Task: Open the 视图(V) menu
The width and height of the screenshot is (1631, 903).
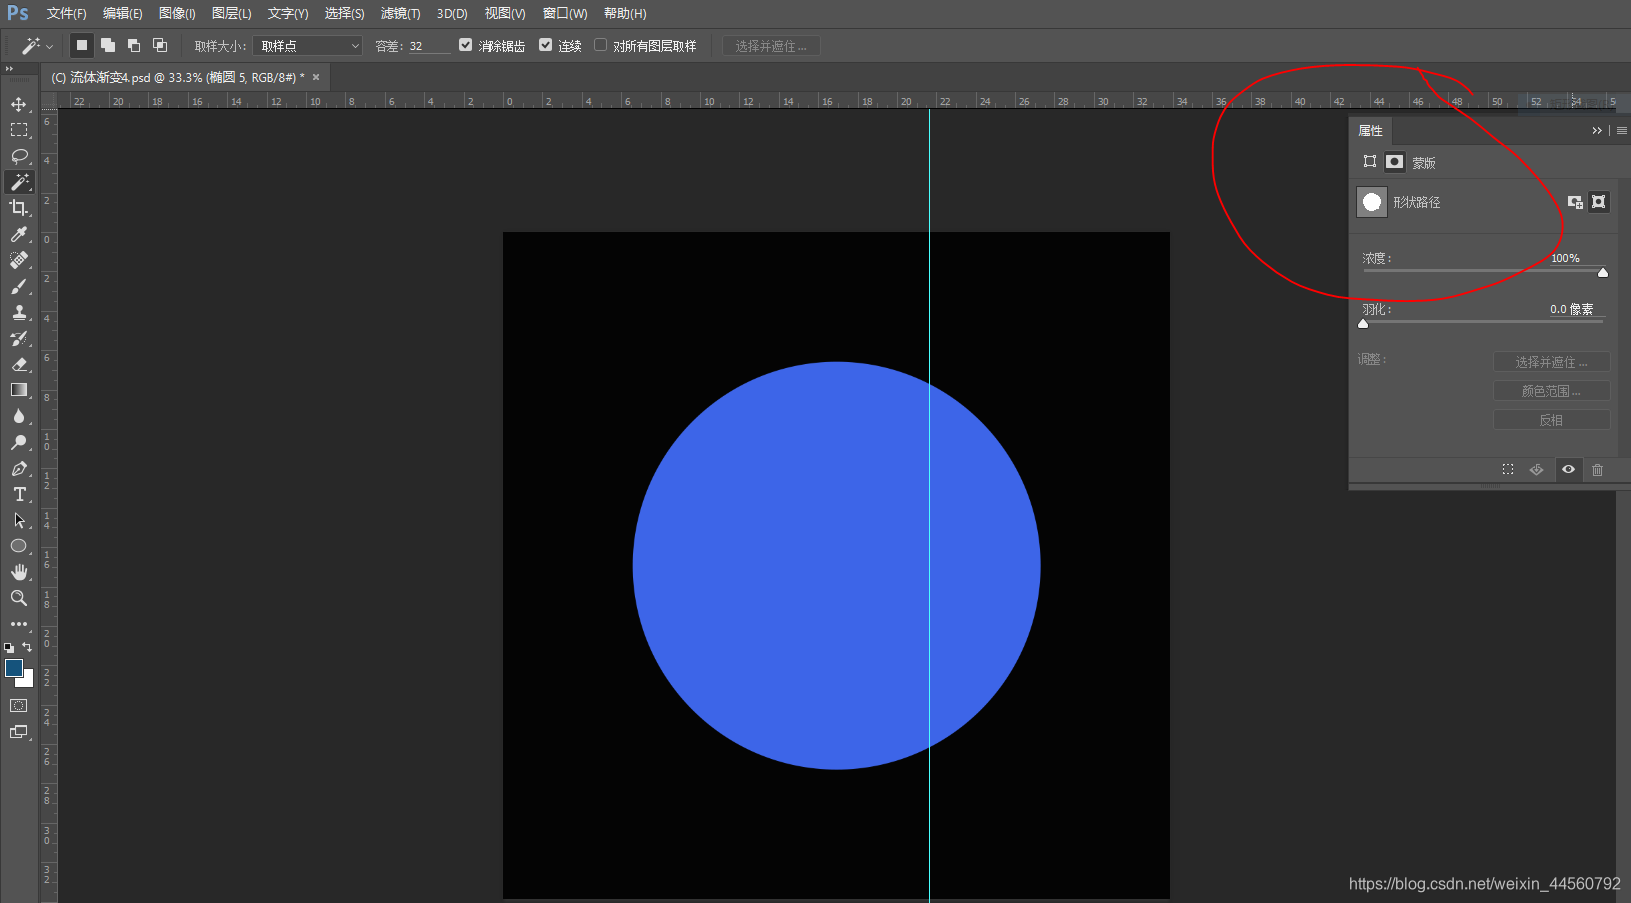Action: (505, 13)
